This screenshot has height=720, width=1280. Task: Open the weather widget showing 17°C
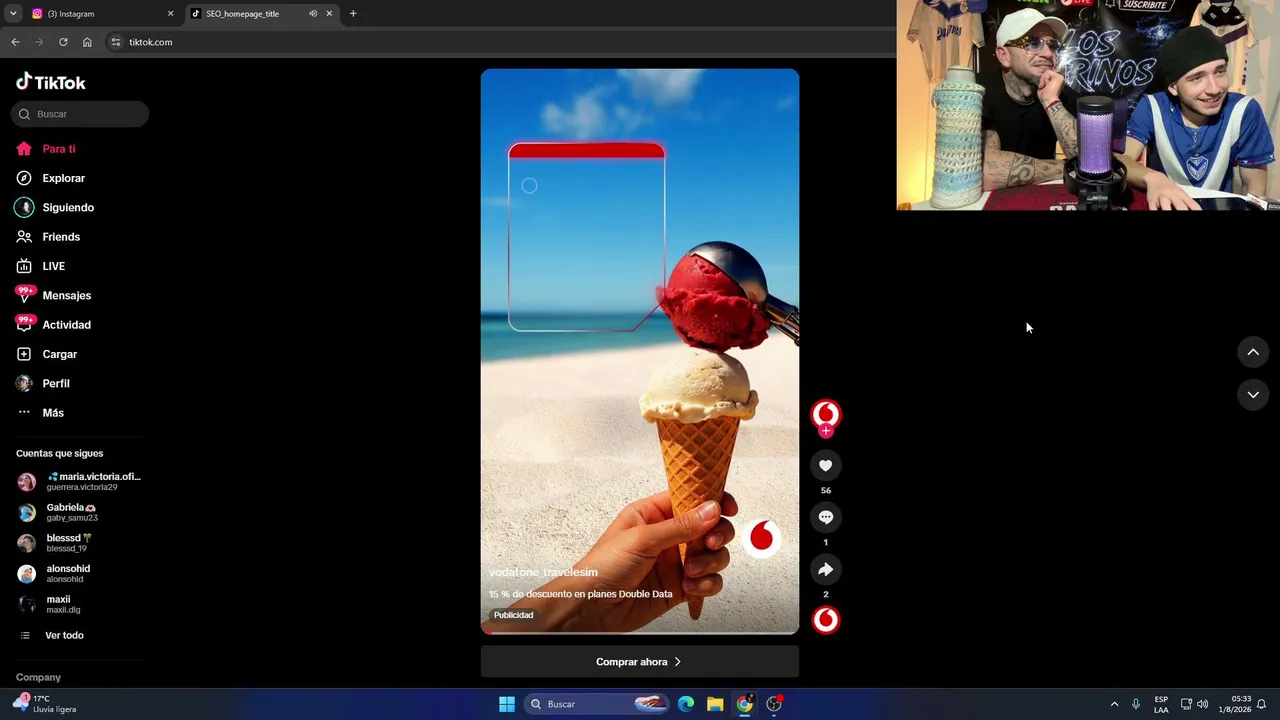46,704
